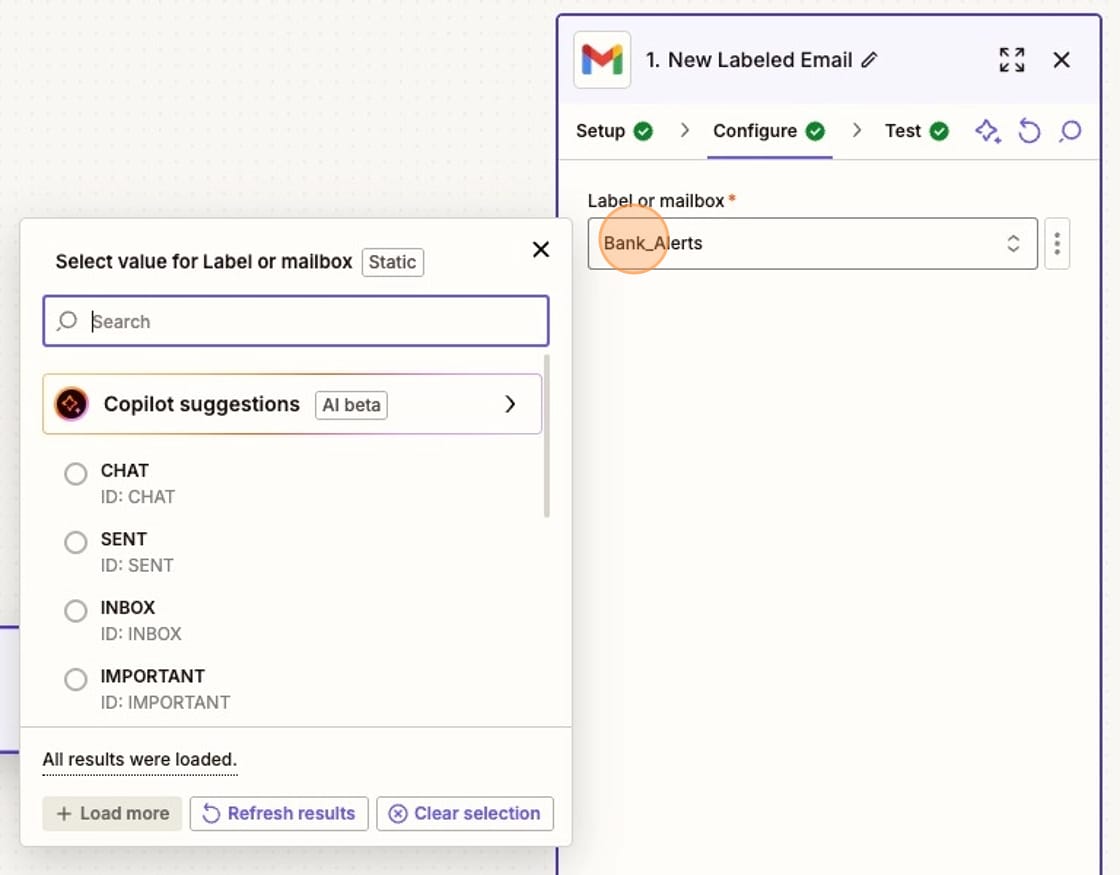1120x875 pixels.
Task: Click the circular refresh icon in the step toolbar
Action: (1030, 131)
